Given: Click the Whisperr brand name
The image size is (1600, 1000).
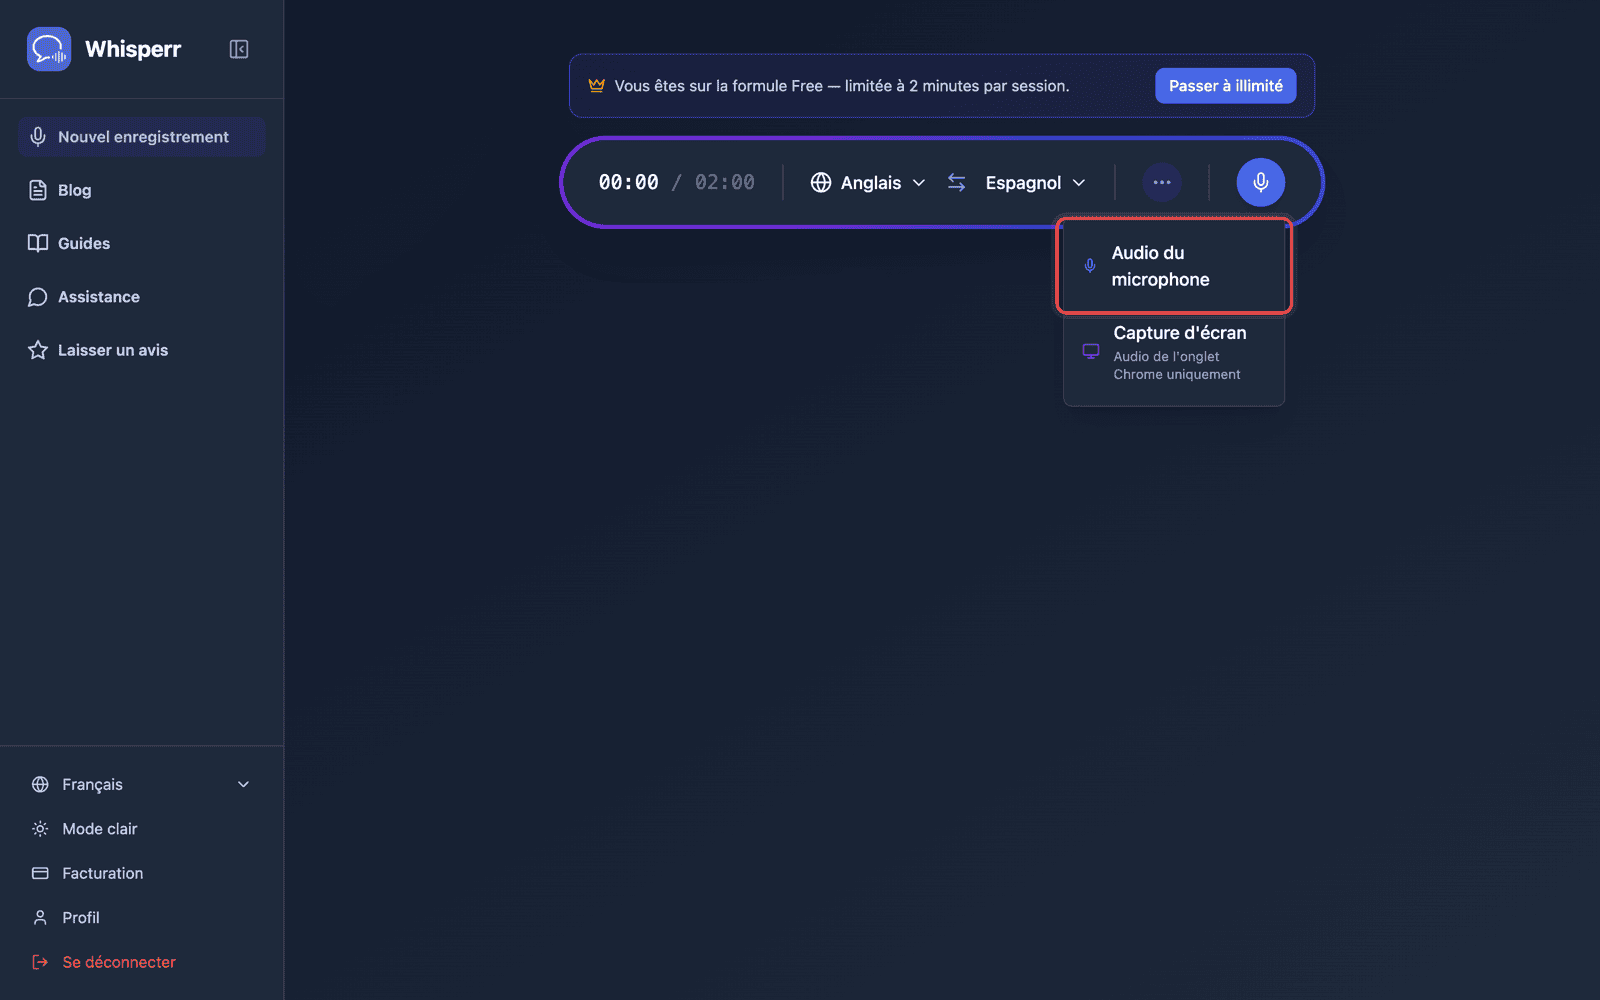Looking at the screenshot, I should pos(133,49).
